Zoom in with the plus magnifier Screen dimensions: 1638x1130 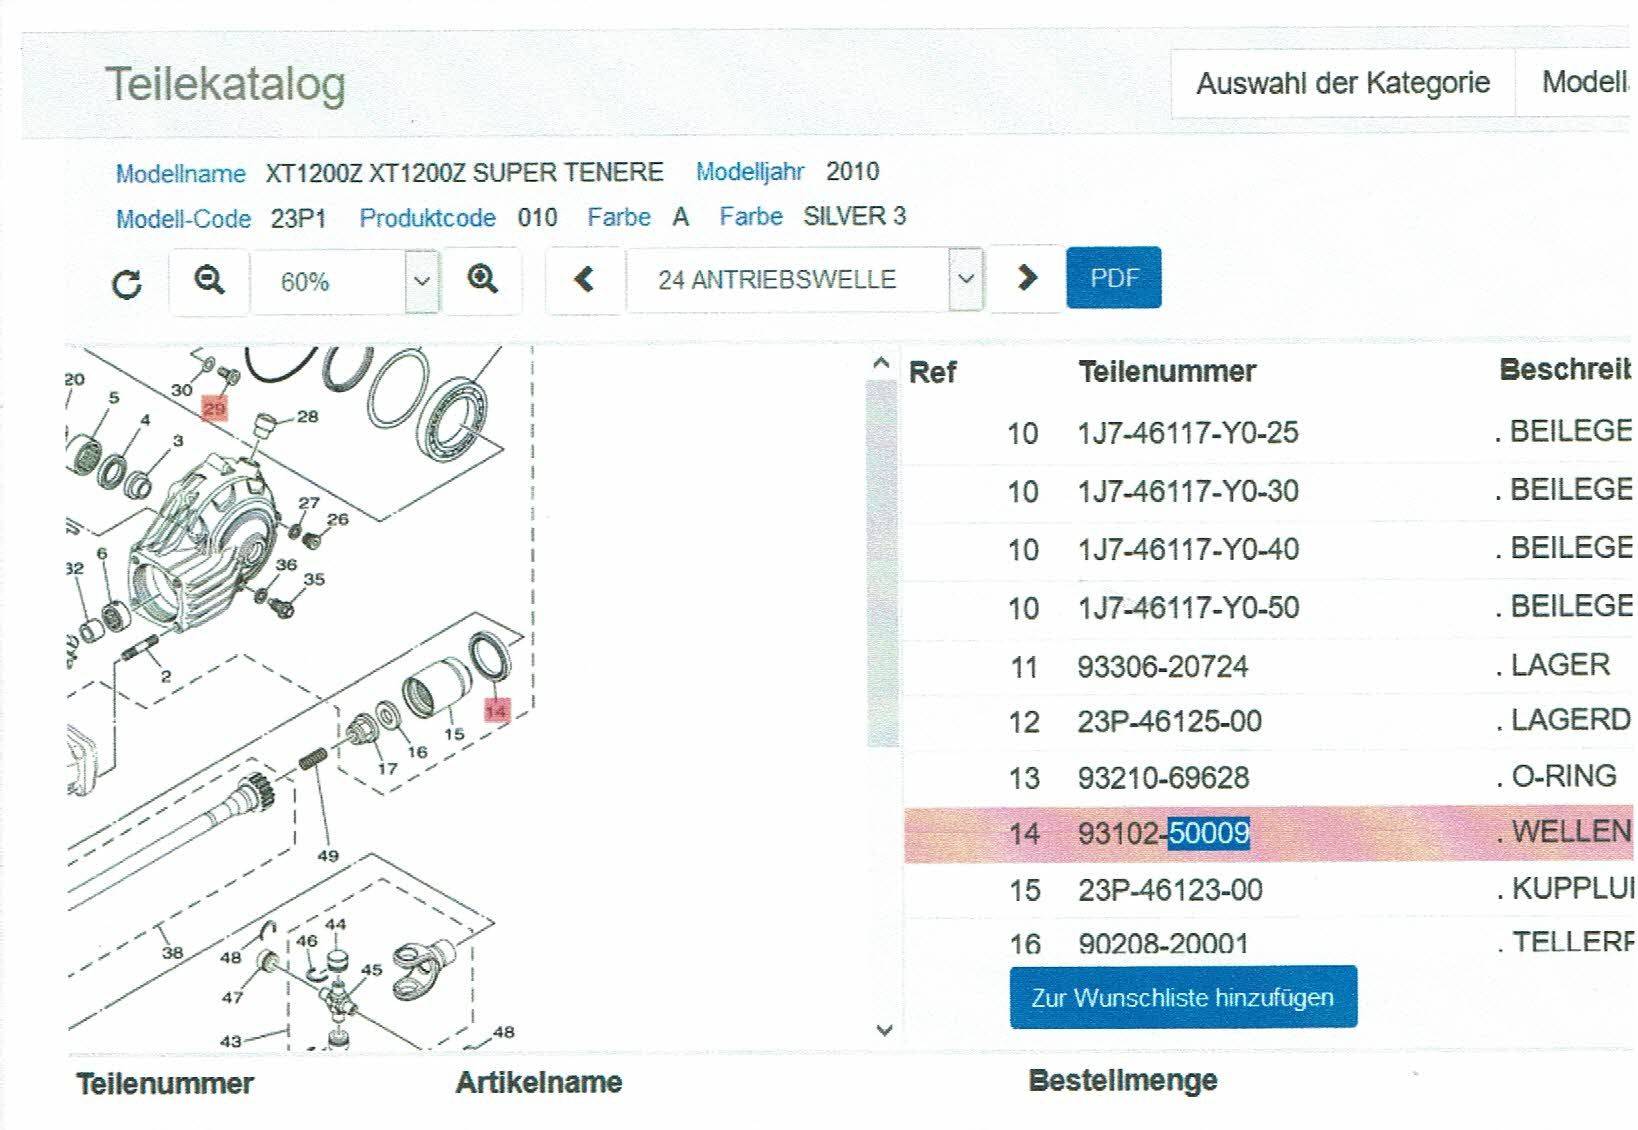483,280
